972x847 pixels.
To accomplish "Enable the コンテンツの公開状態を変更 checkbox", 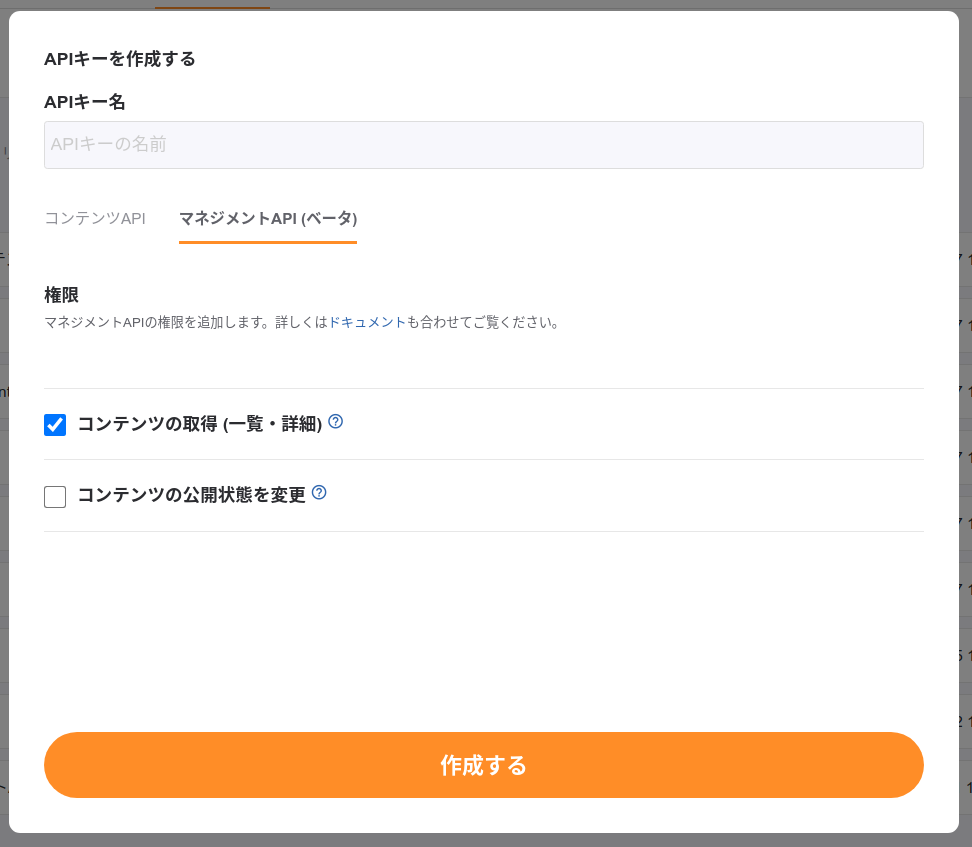I will pos(55,496).
